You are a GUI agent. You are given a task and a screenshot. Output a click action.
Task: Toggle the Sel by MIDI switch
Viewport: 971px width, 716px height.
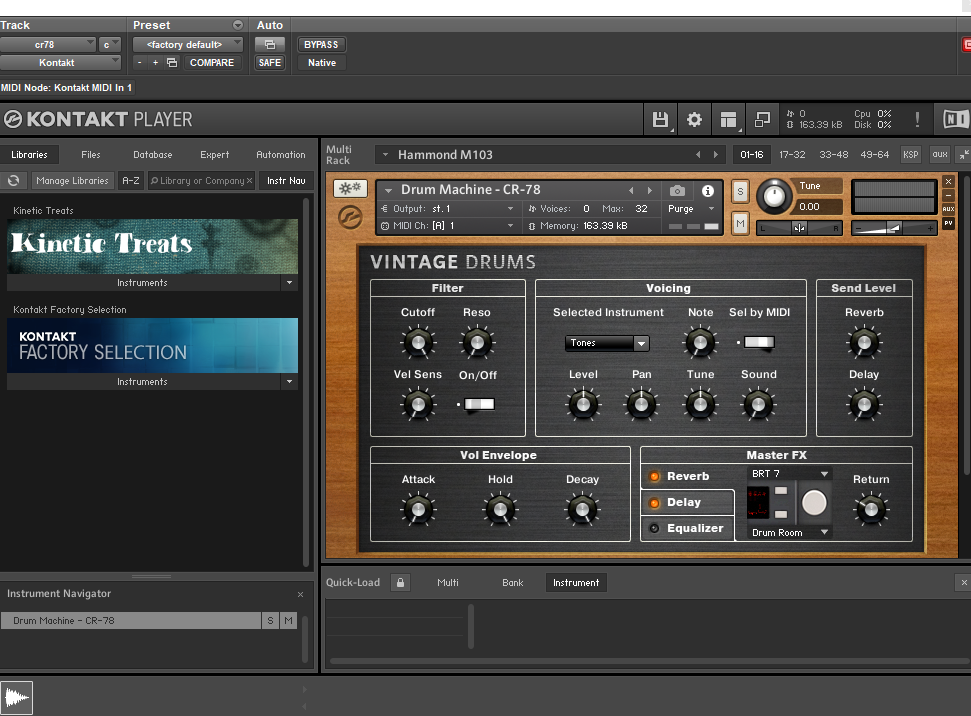(759, 343)
